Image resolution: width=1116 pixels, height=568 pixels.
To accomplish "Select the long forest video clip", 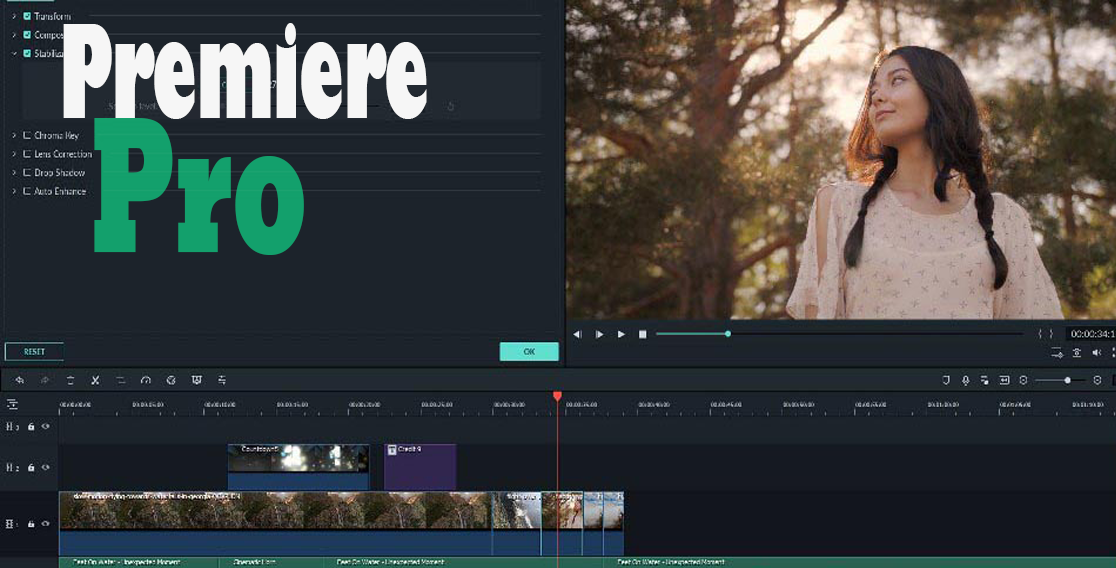I will coord(275,522).
